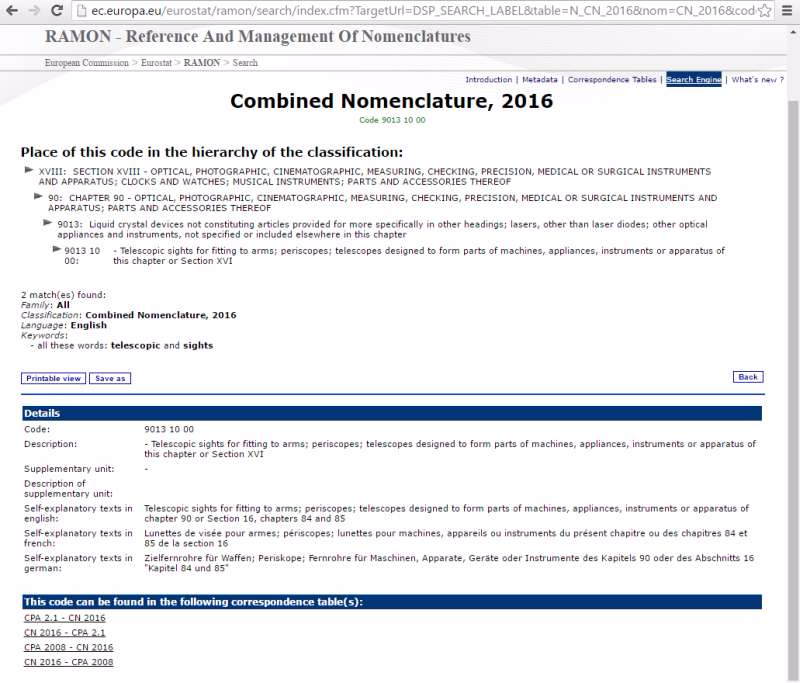The image size is (800, 683).
Task: Bookmark this page with the star icon
Action: coord(764,10)
